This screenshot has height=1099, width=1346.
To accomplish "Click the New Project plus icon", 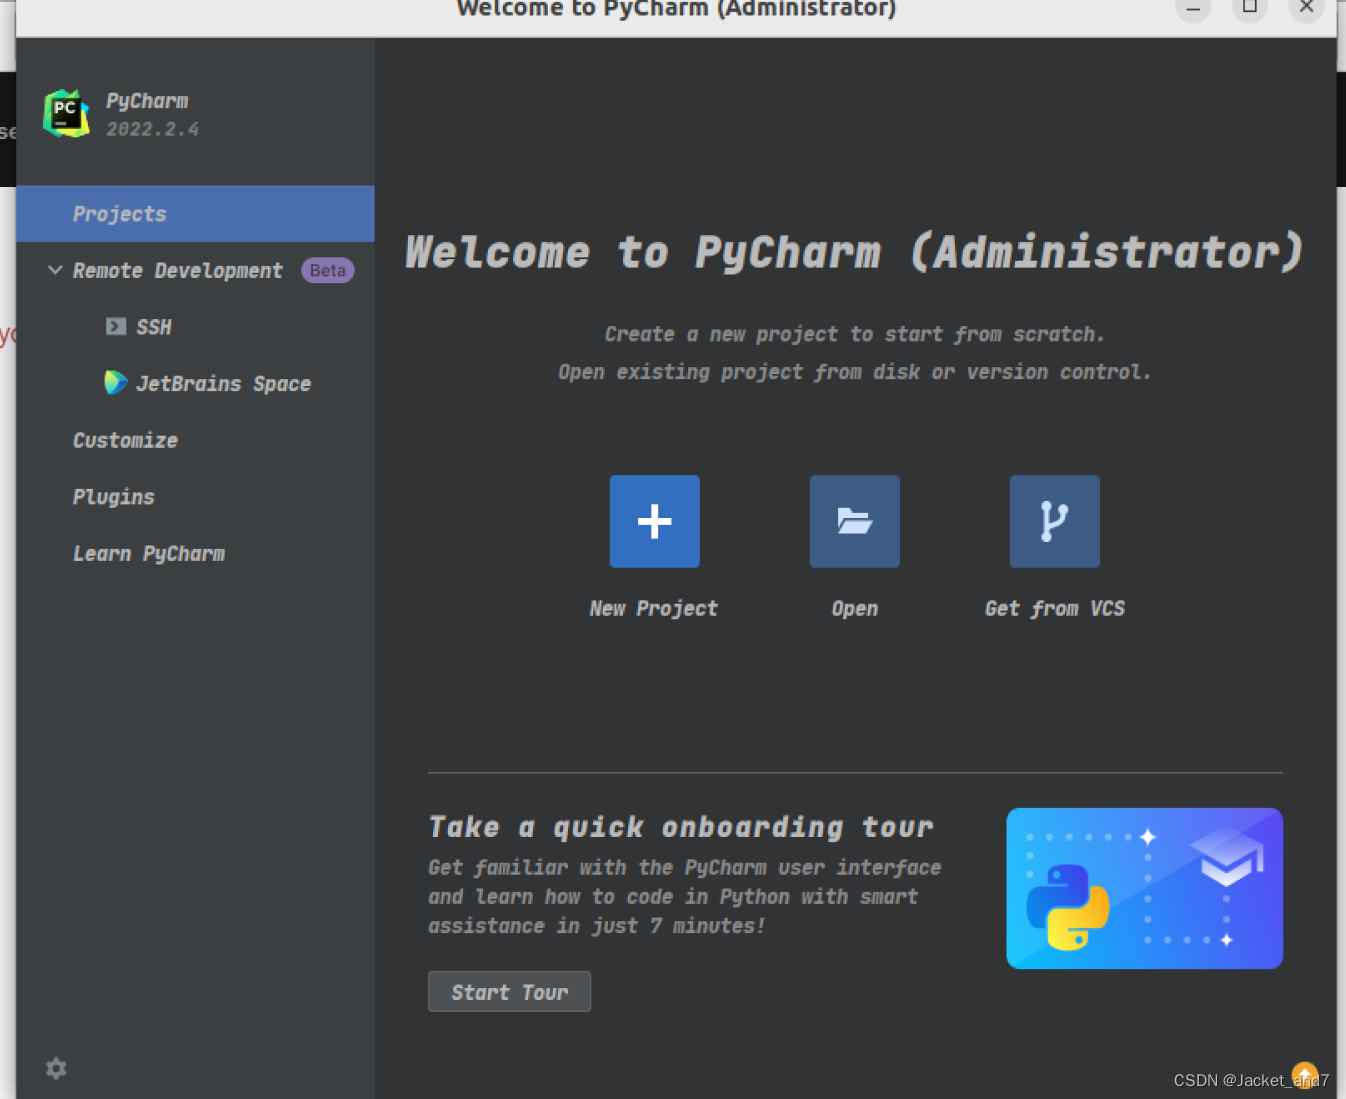I will pyautogui.click(x=654, y=521).
